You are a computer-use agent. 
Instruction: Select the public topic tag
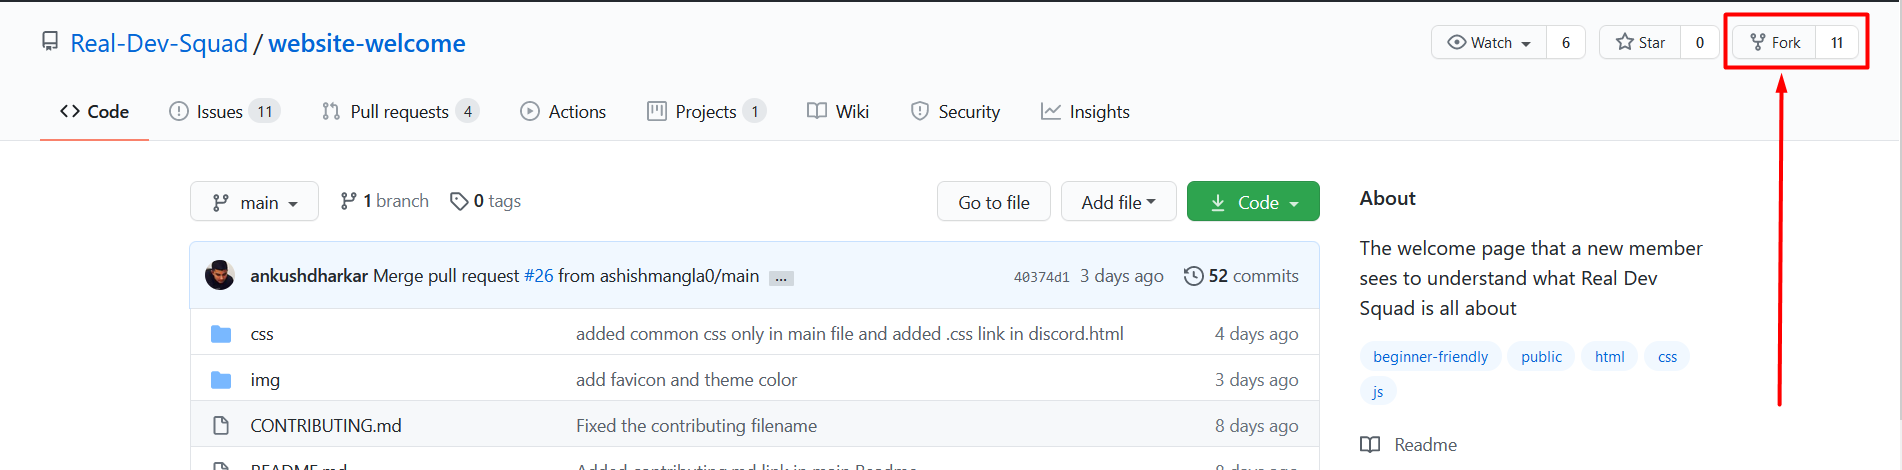[x=1541, y=357]
